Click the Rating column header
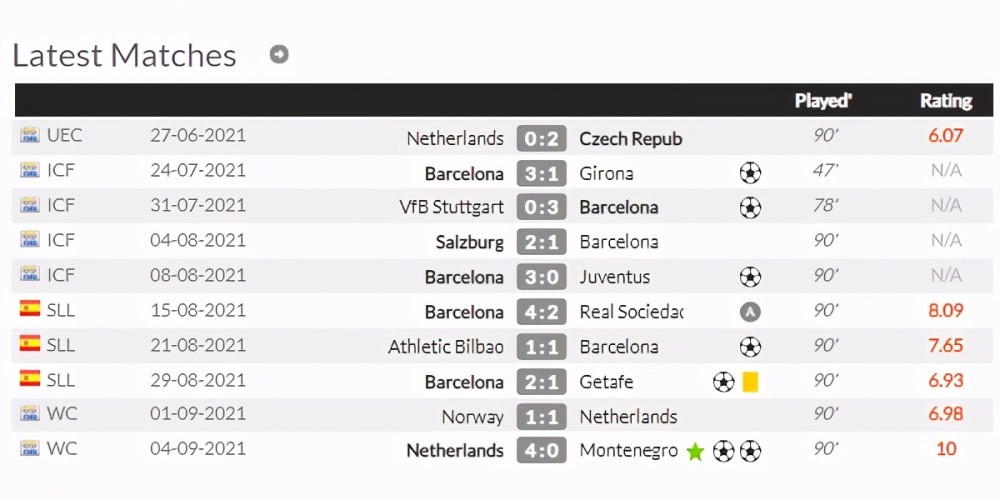Viewport: 1000px width, 500px height. click(946, 101)
